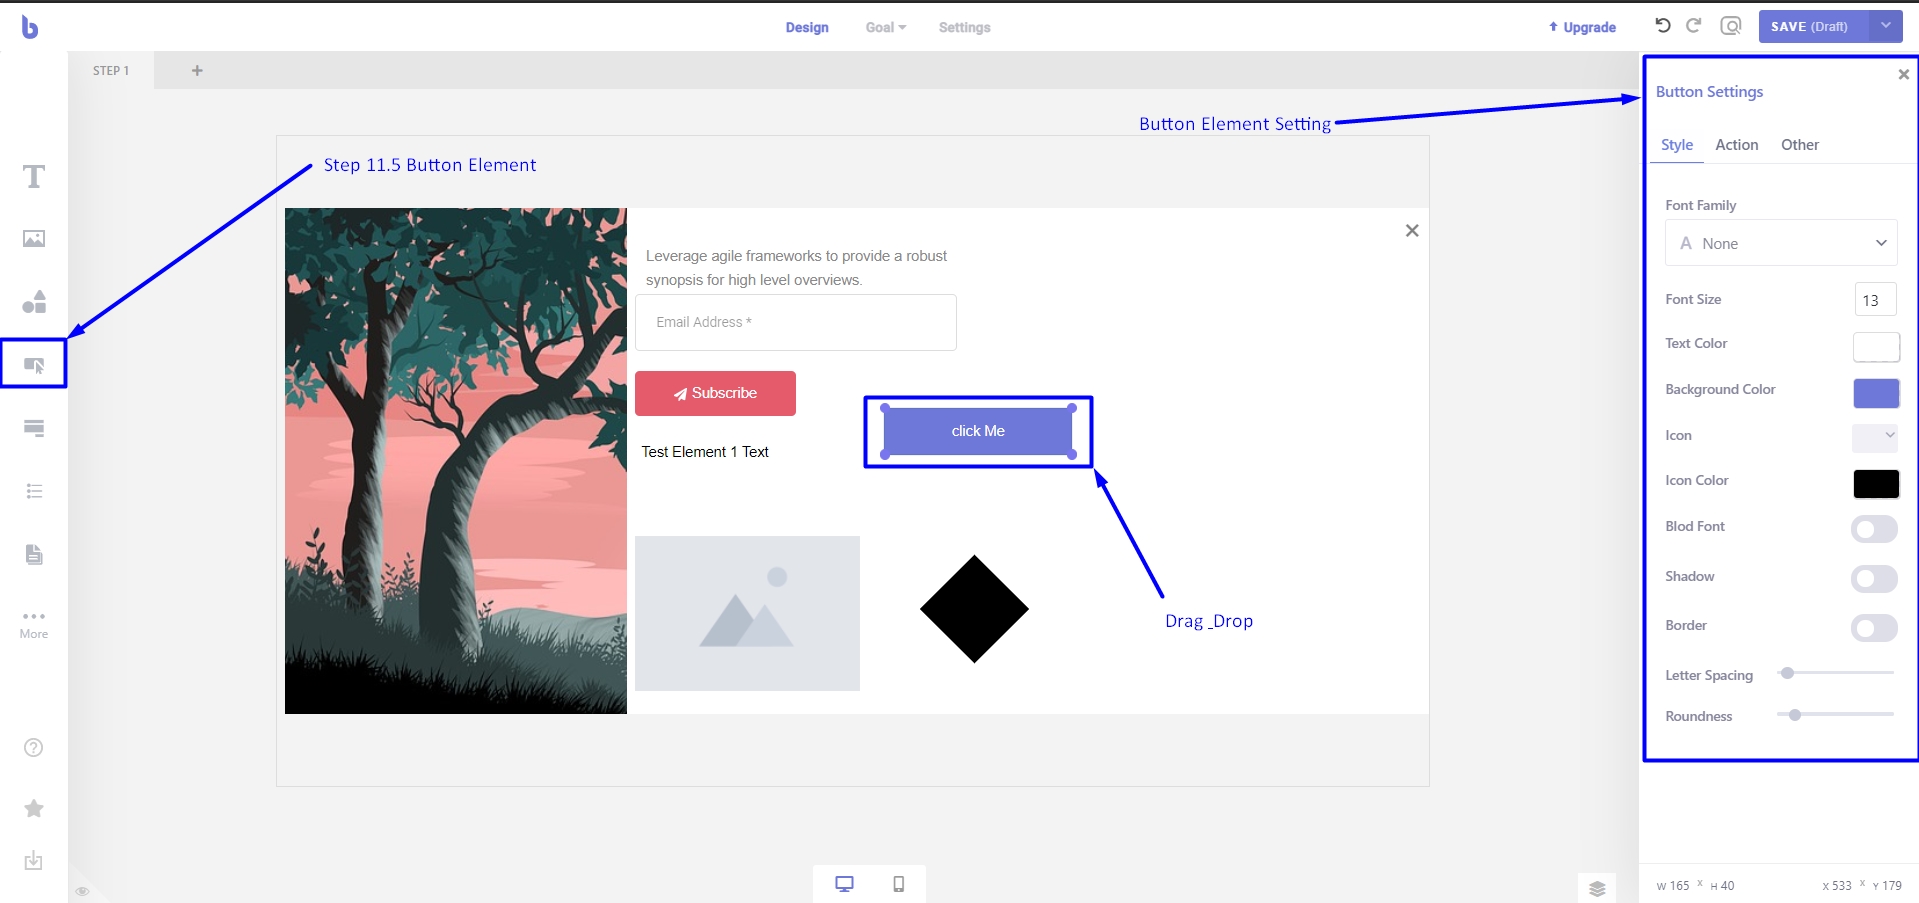Open the Goal dropdown menu

[885, 27]
